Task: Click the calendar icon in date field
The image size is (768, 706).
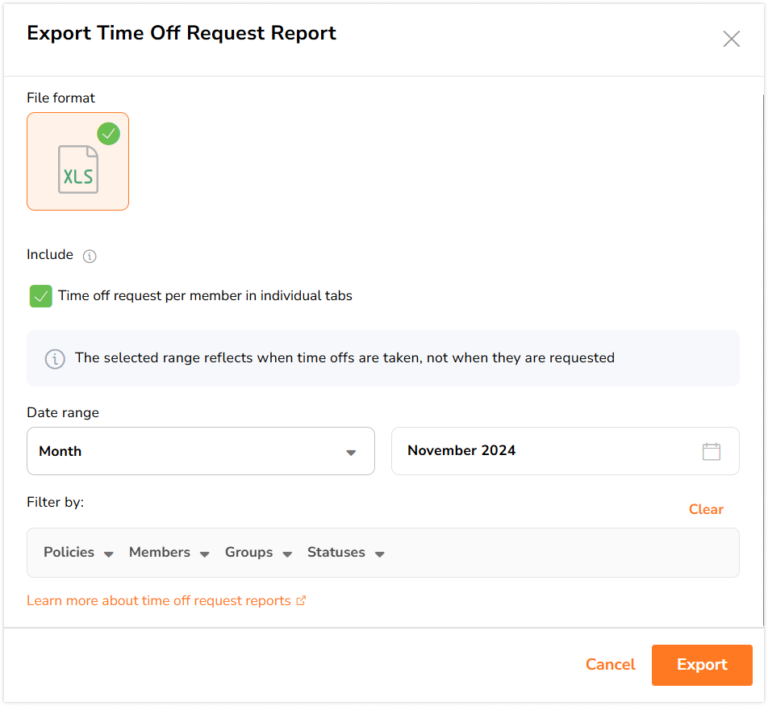Action: (711, 451)
